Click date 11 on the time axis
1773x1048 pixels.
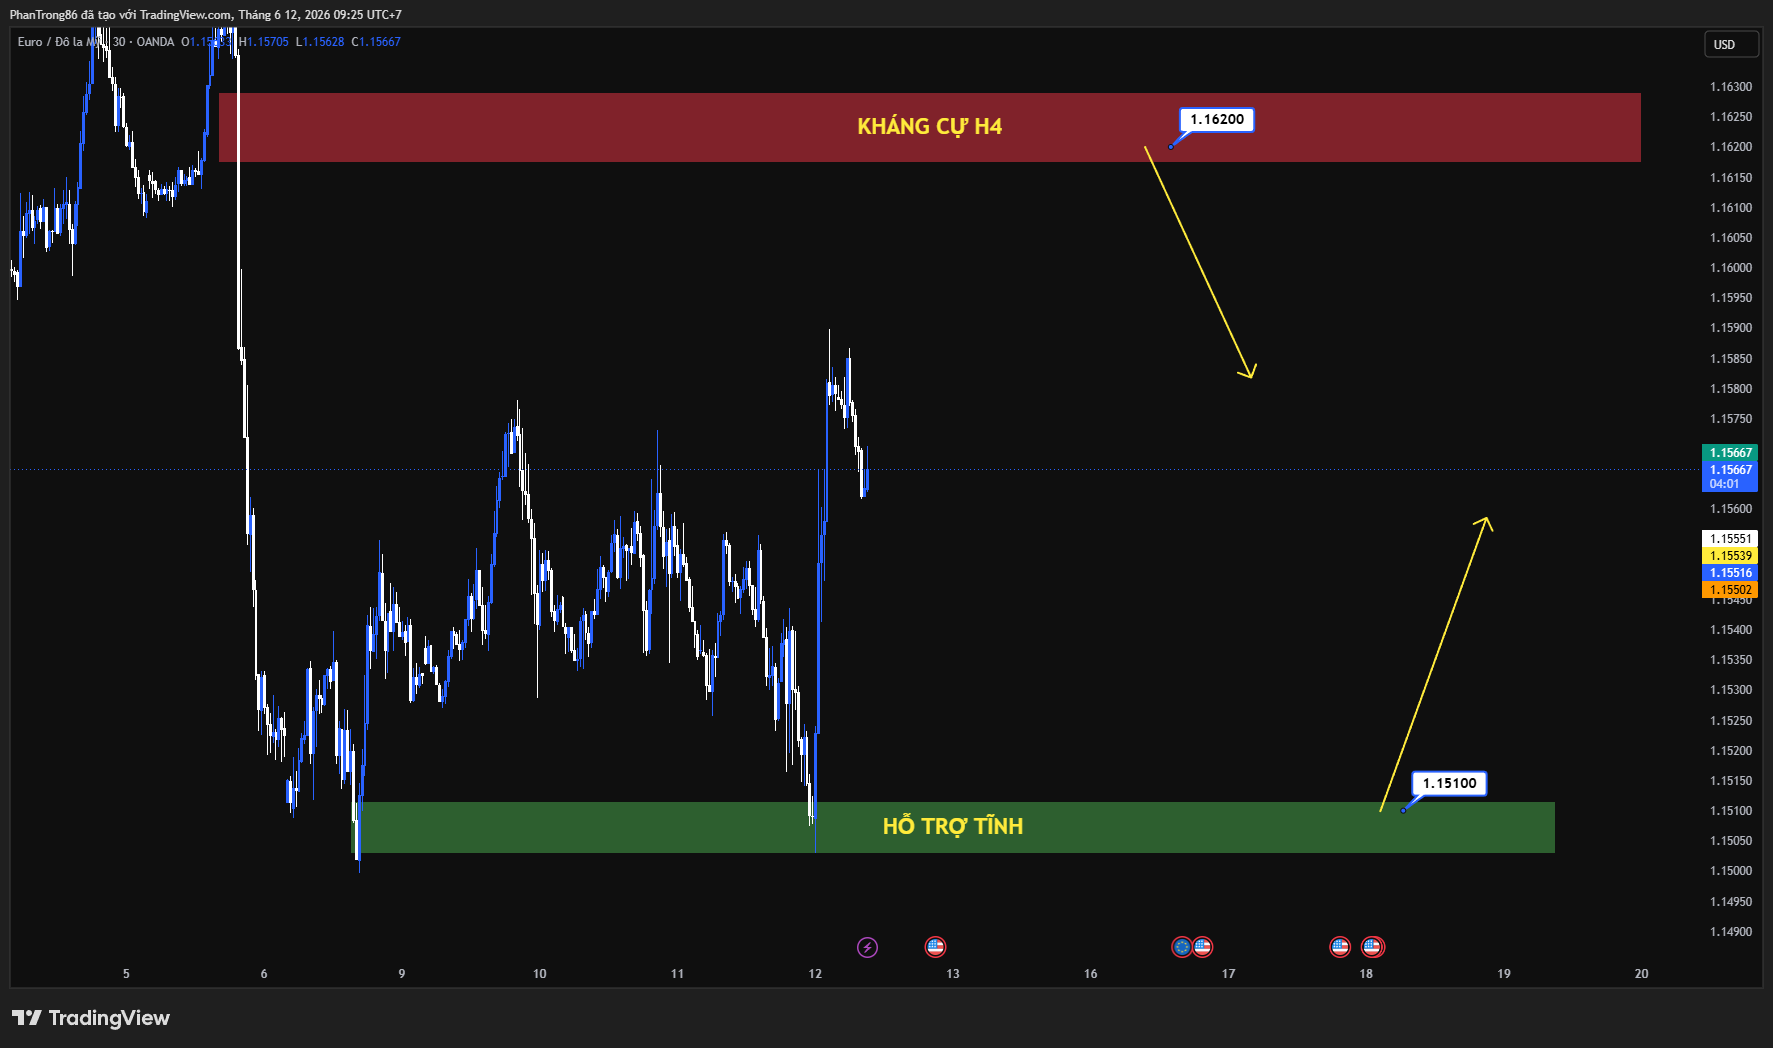click(677, 974)
